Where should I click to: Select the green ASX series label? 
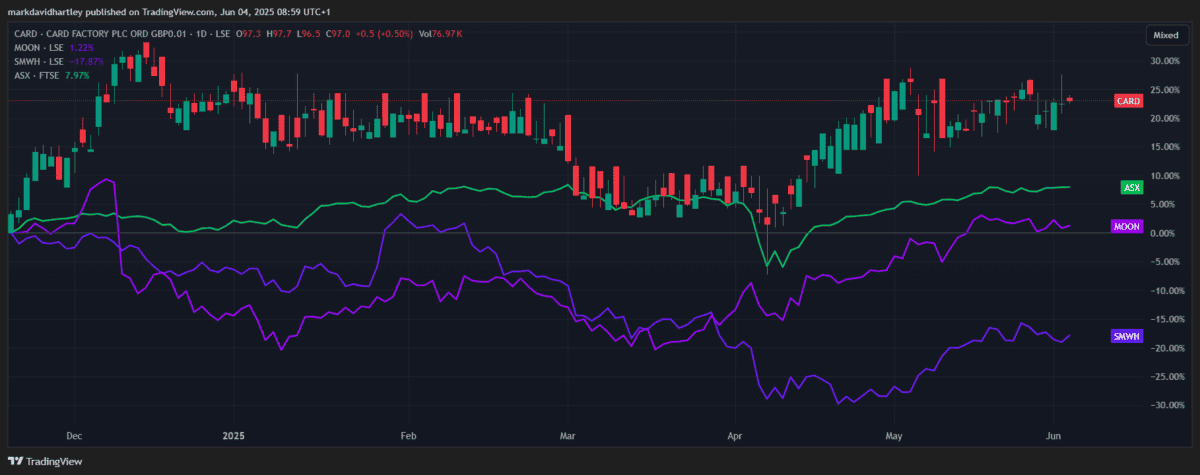1132,187
